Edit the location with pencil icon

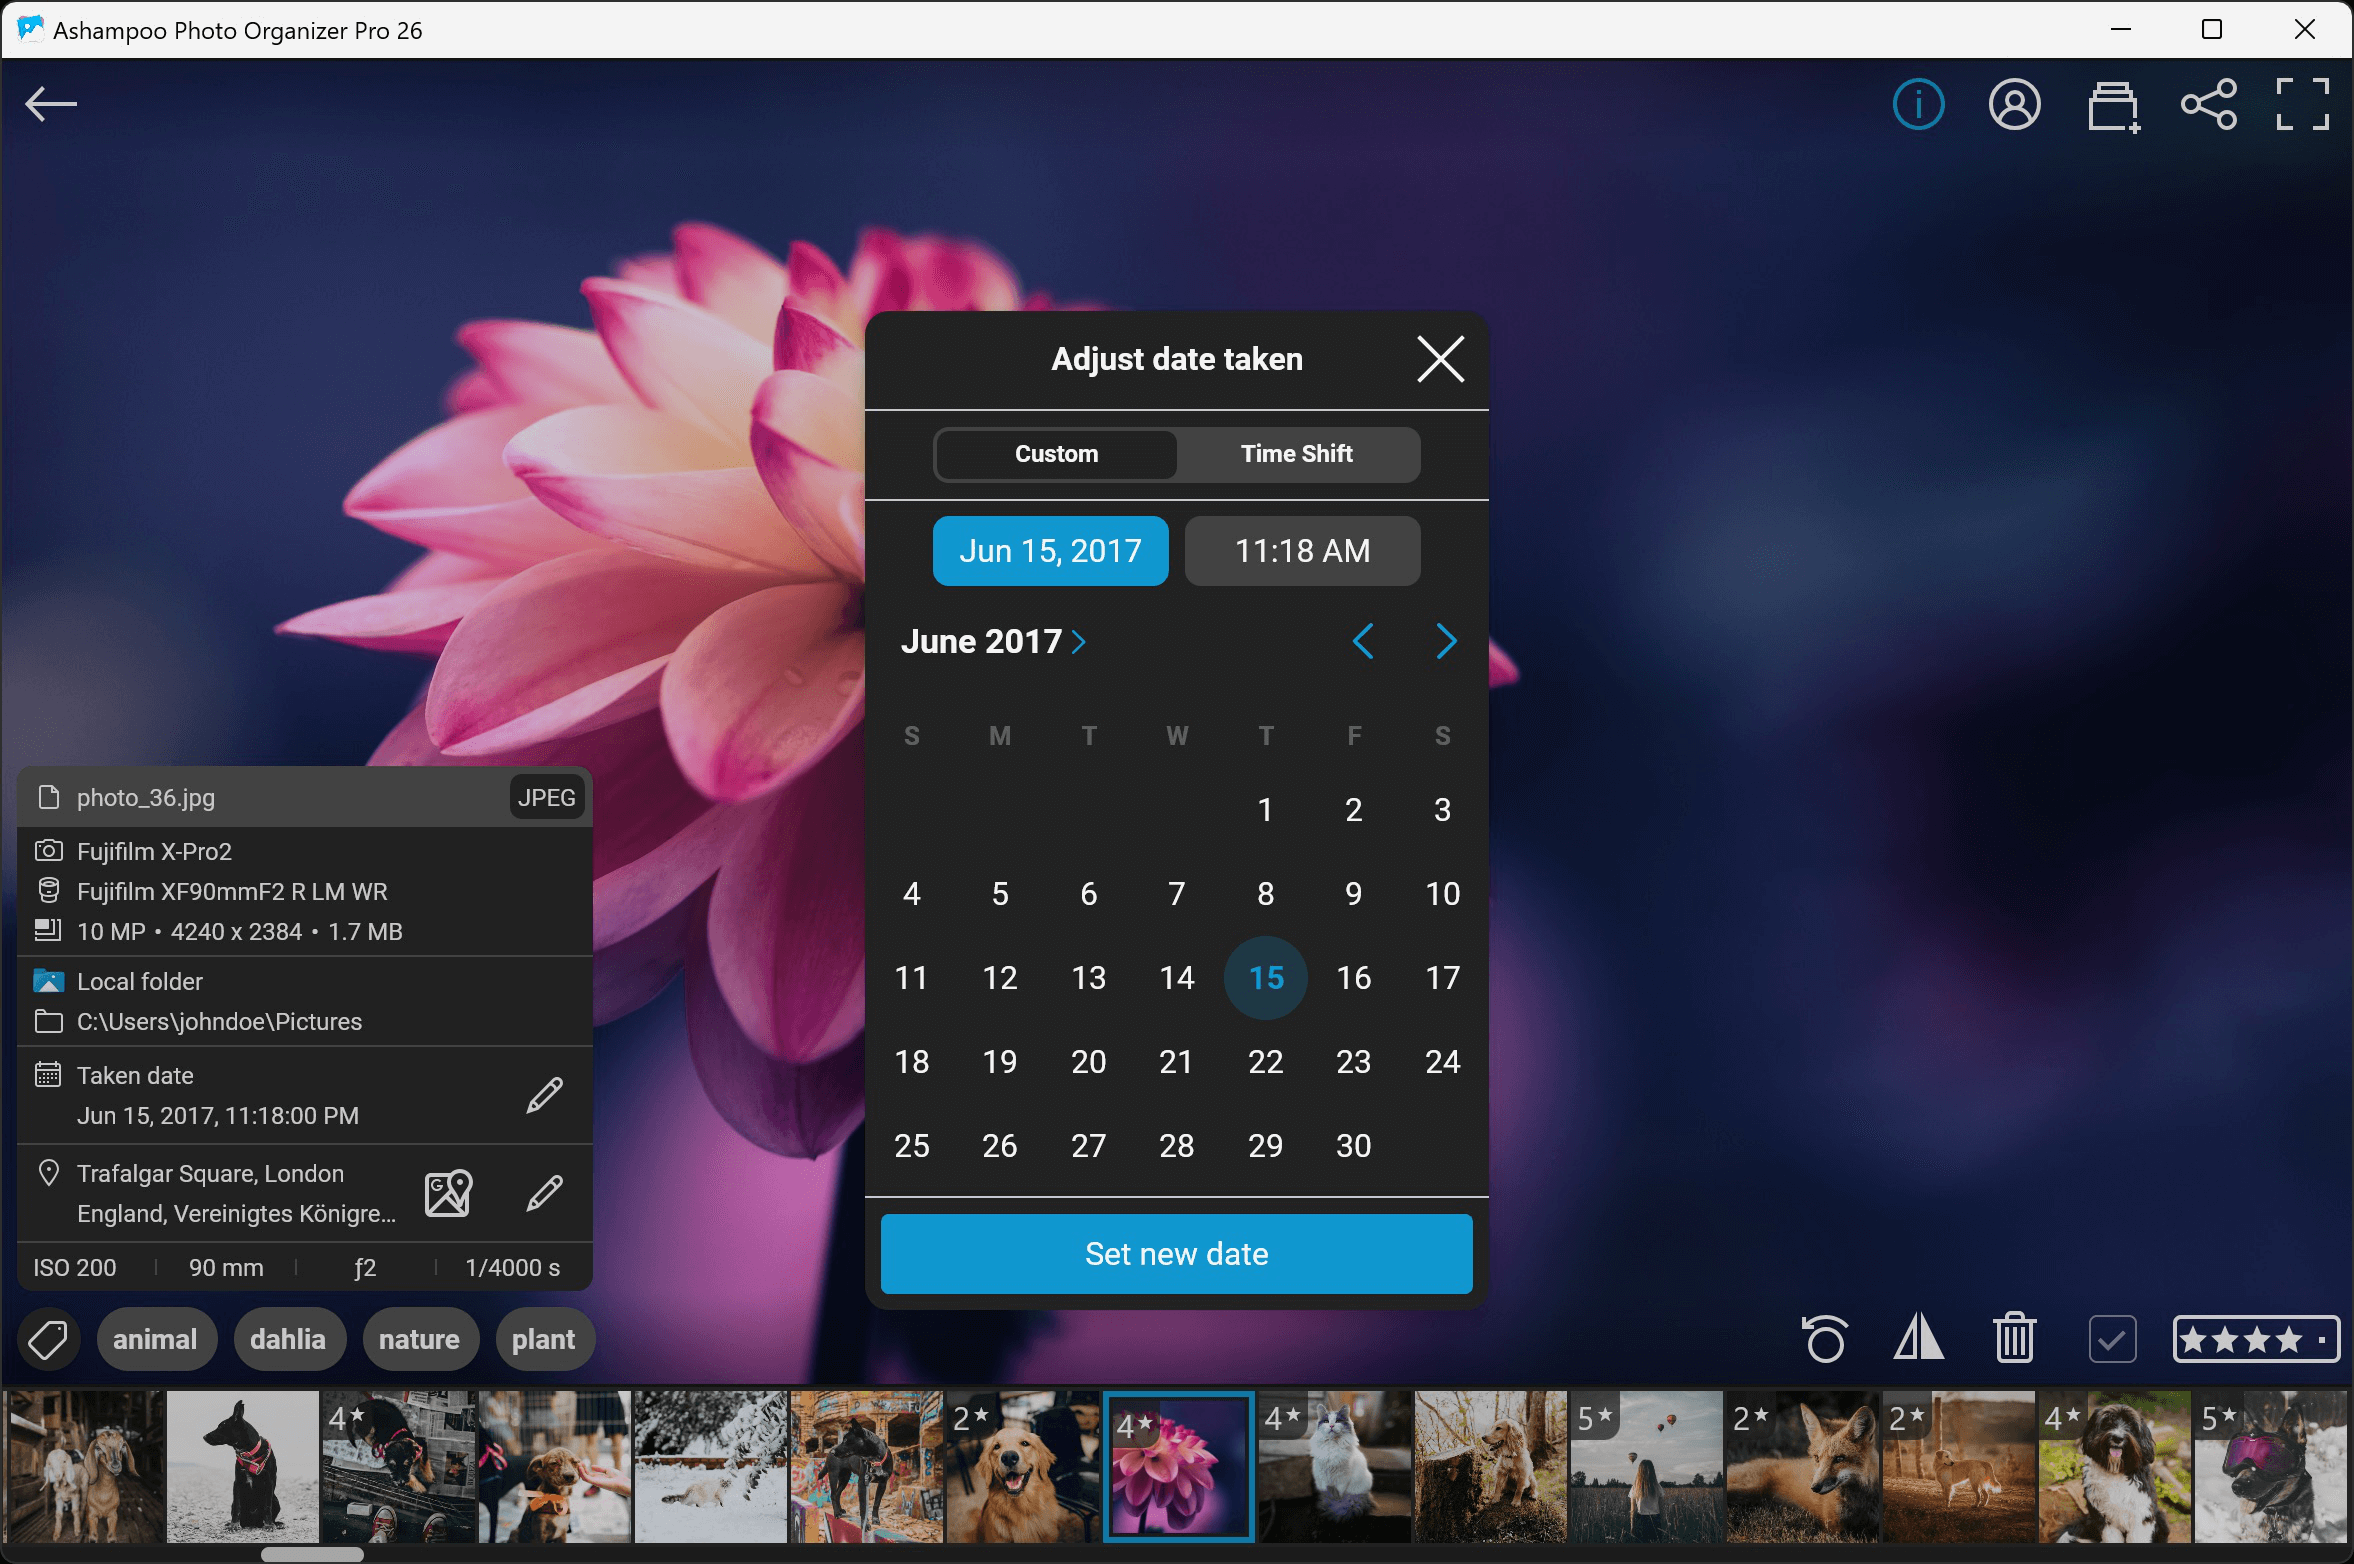pyautogui.click(x=545, y=1193)
